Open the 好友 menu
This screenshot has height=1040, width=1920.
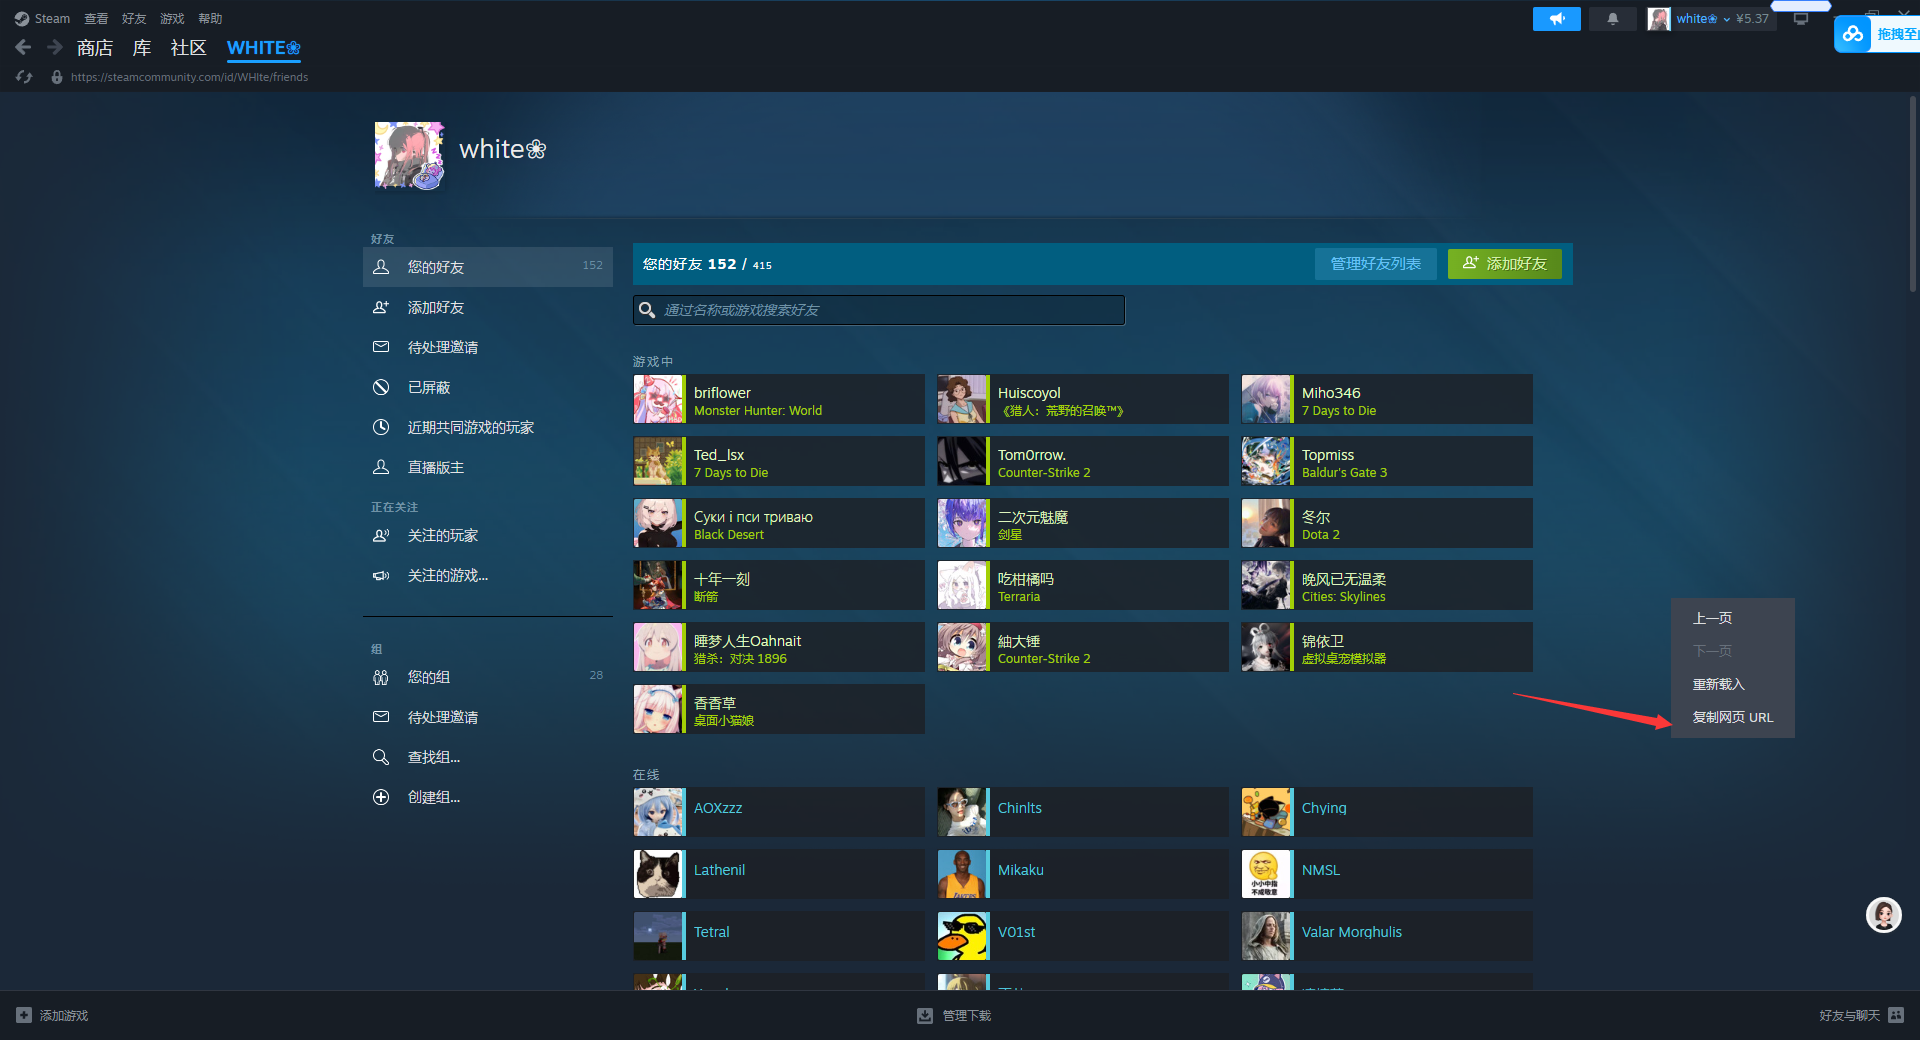(134, 19)
